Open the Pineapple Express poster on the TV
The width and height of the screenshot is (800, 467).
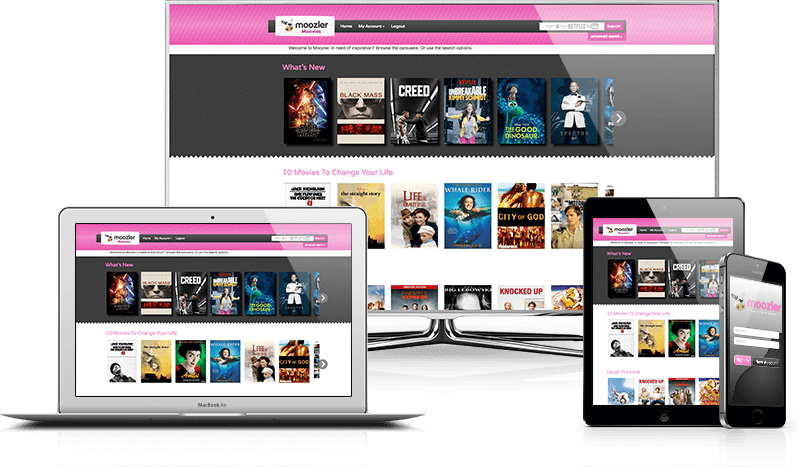tap(414, 298)
